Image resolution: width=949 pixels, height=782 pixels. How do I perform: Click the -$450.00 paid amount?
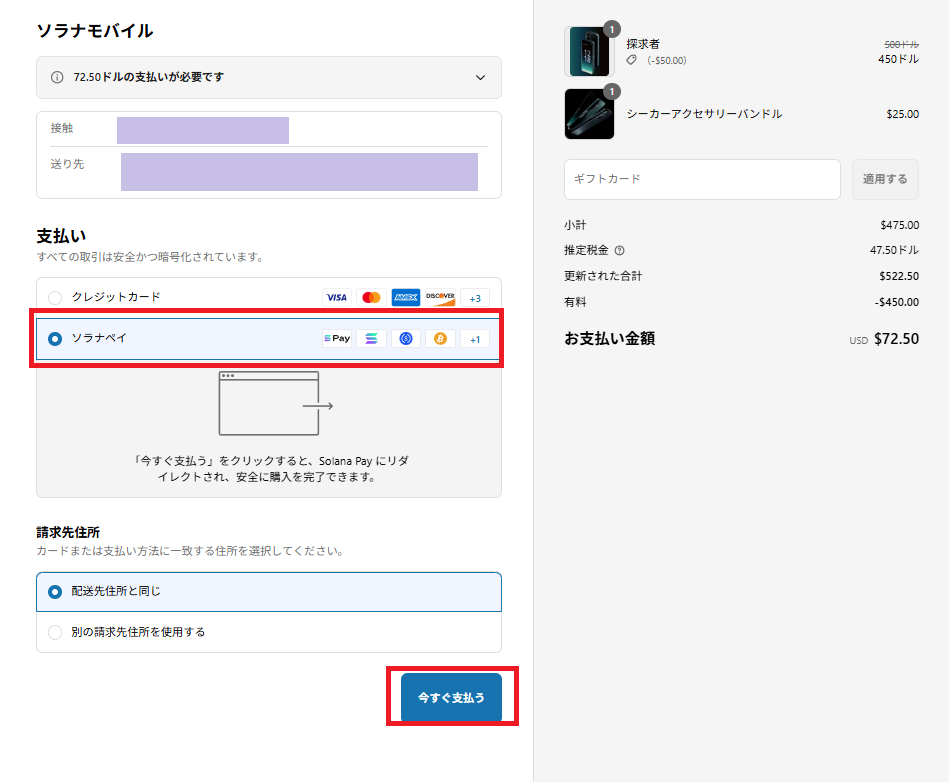pyautogui.click(x=896, y=302)
